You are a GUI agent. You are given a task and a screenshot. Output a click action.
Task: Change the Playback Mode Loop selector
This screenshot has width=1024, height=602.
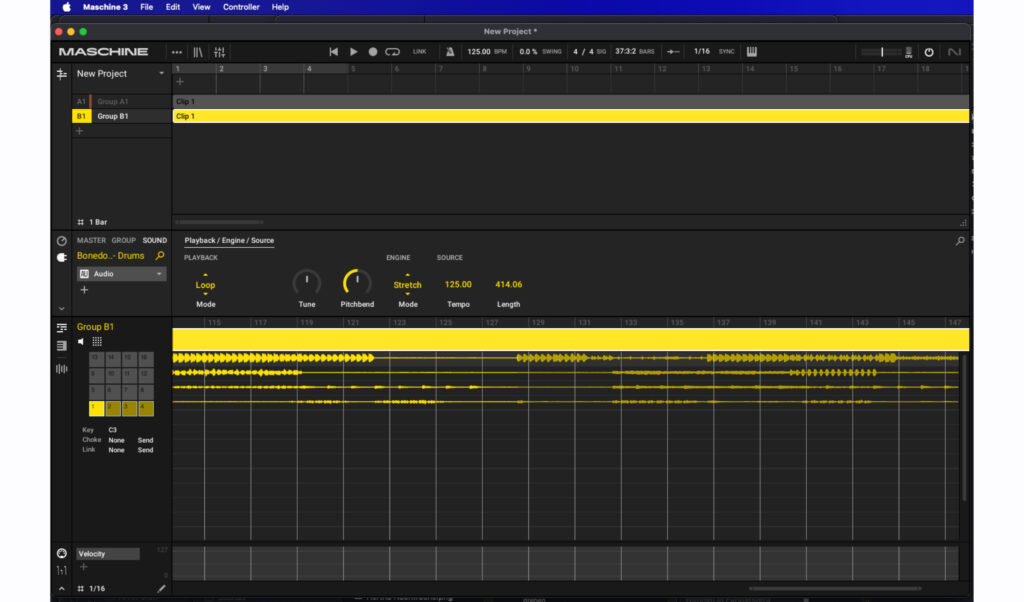[205, 285]
